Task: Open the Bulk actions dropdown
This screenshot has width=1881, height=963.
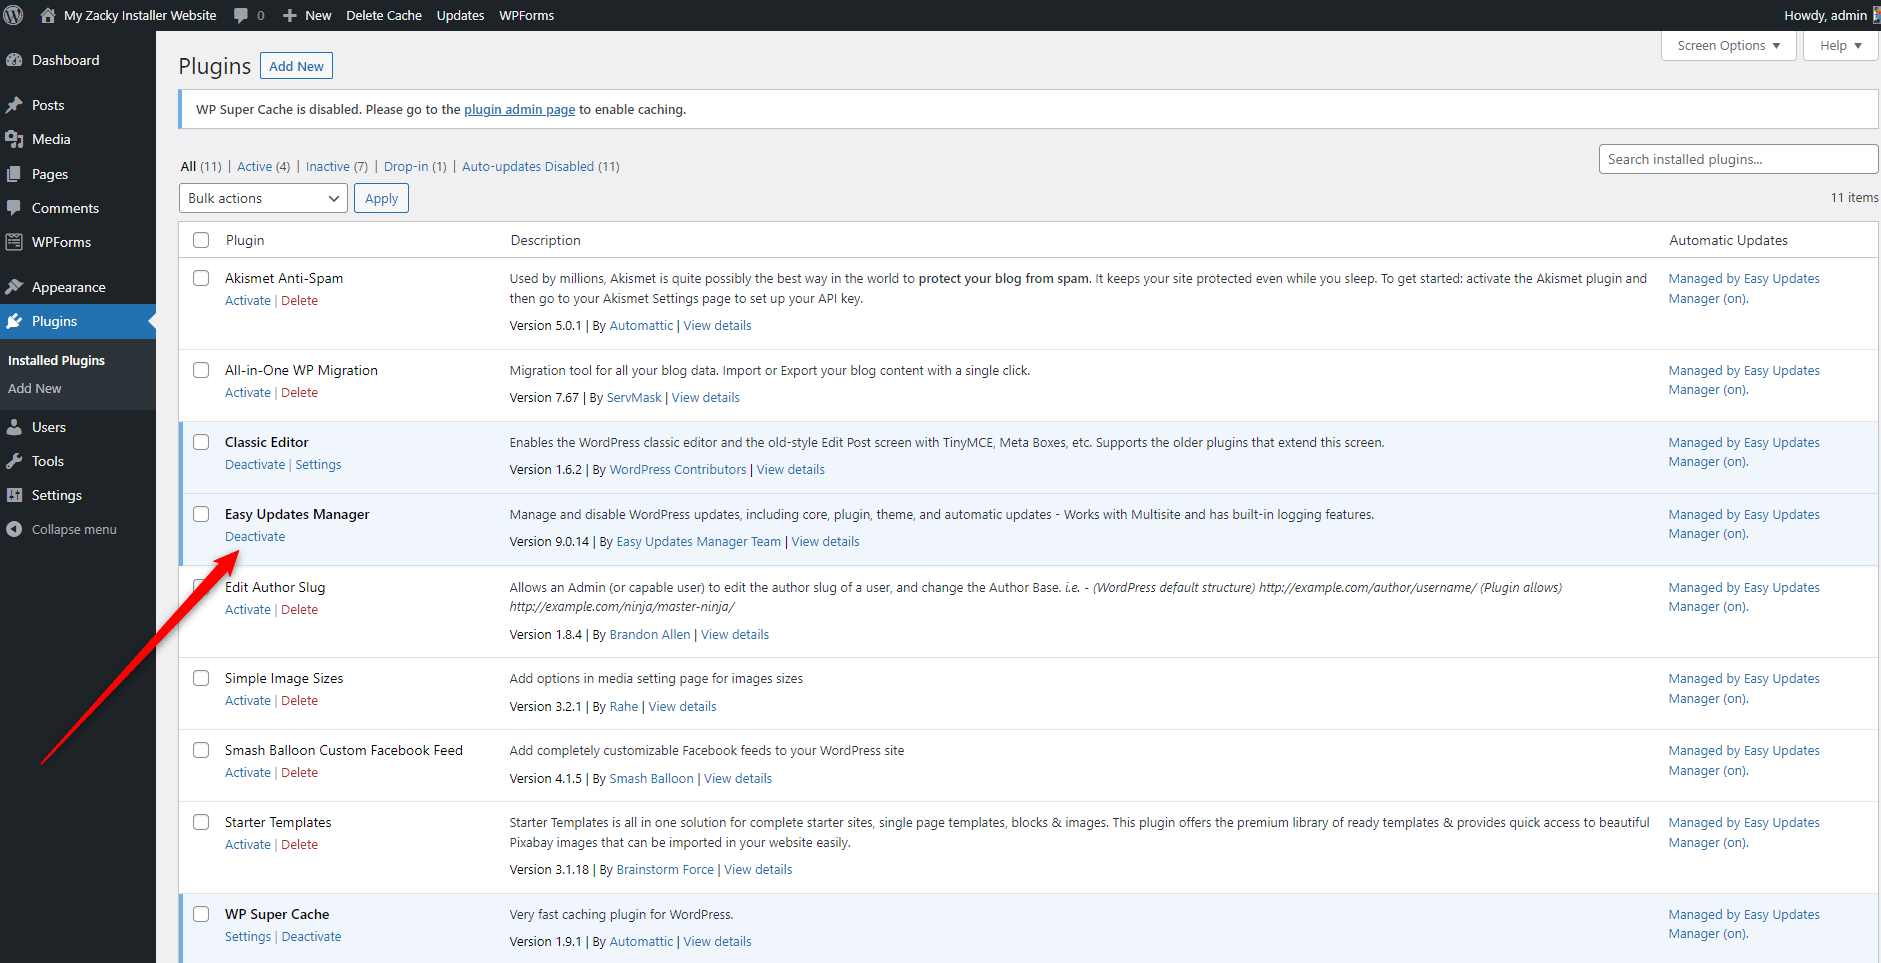Action: (x=262, y=198)
